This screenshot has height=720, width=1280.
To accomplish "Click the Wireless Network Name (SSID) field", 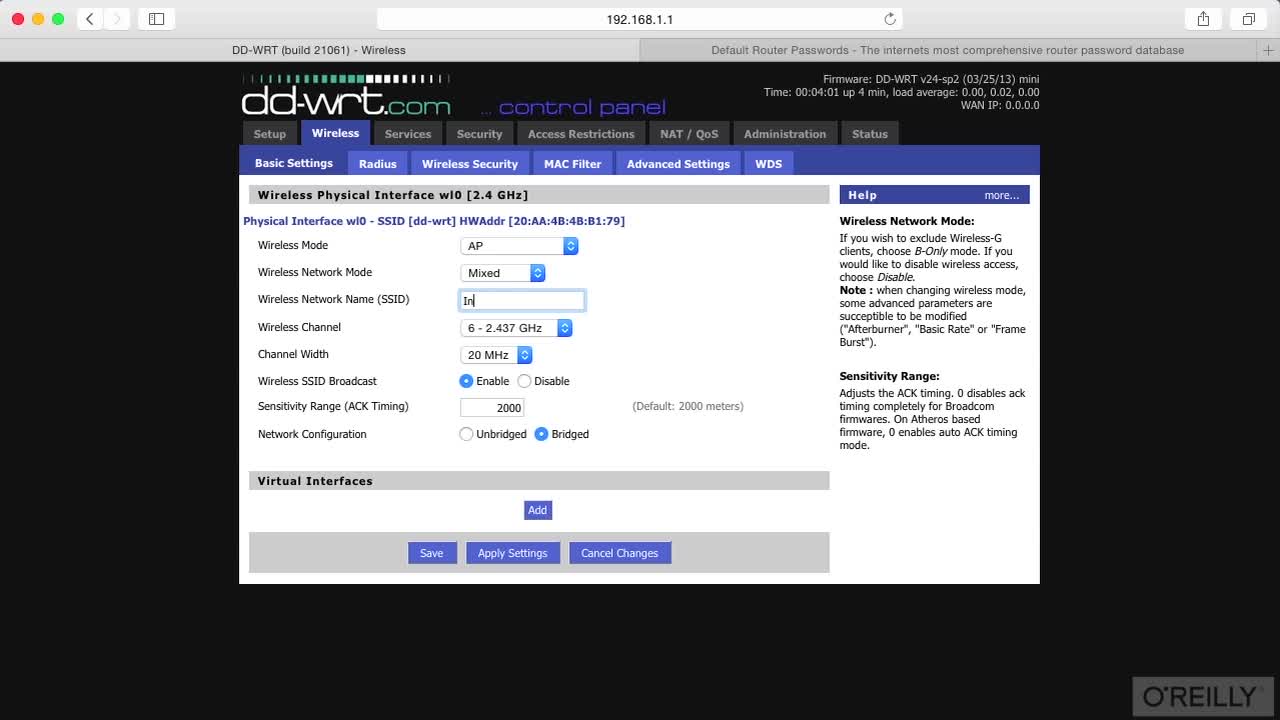I will tap(522, 300).
